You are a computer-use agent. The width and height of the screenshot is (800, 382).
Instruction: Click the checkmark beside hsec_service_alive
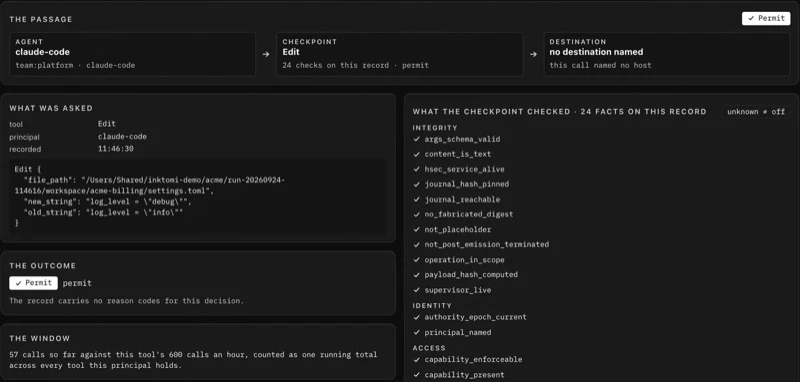[416, 169]
